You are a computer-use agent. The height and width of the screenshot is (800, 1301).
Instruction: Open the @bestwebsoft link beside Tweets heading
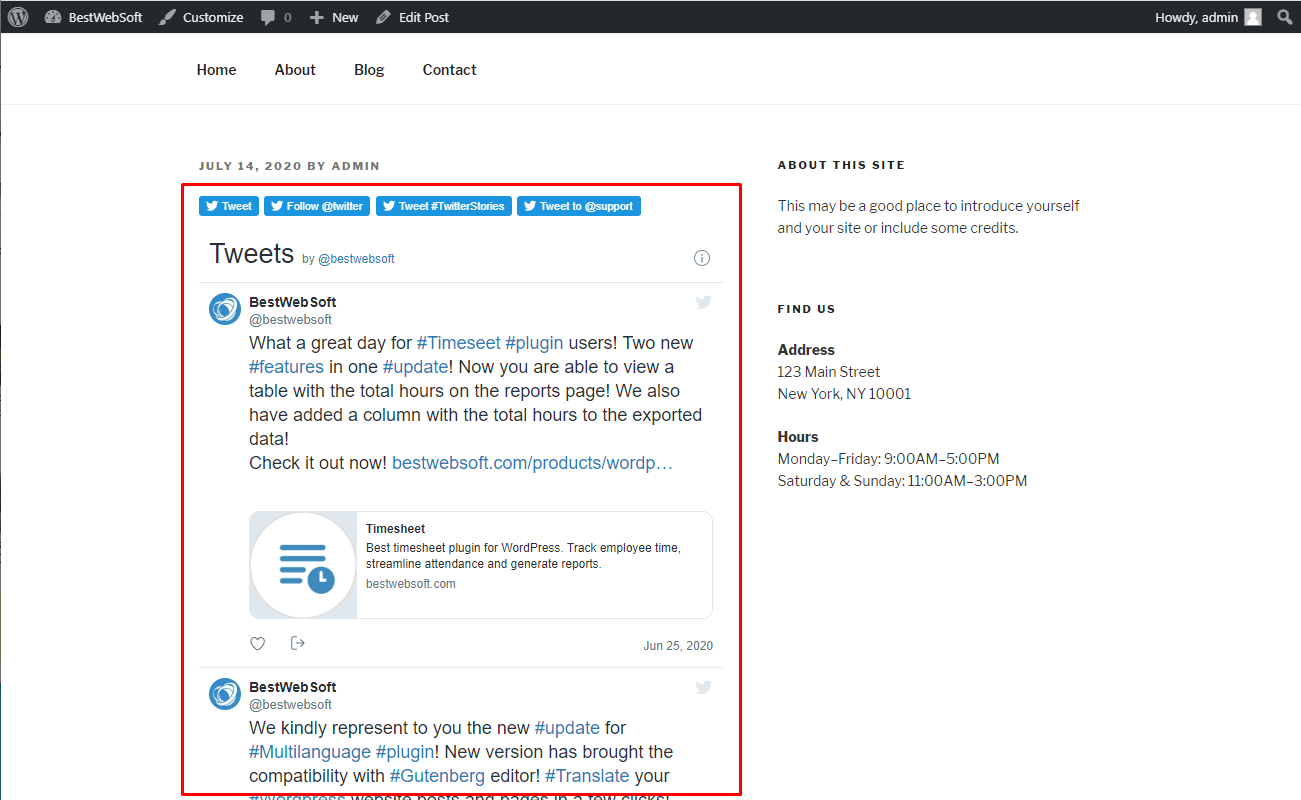coord(356,259)
